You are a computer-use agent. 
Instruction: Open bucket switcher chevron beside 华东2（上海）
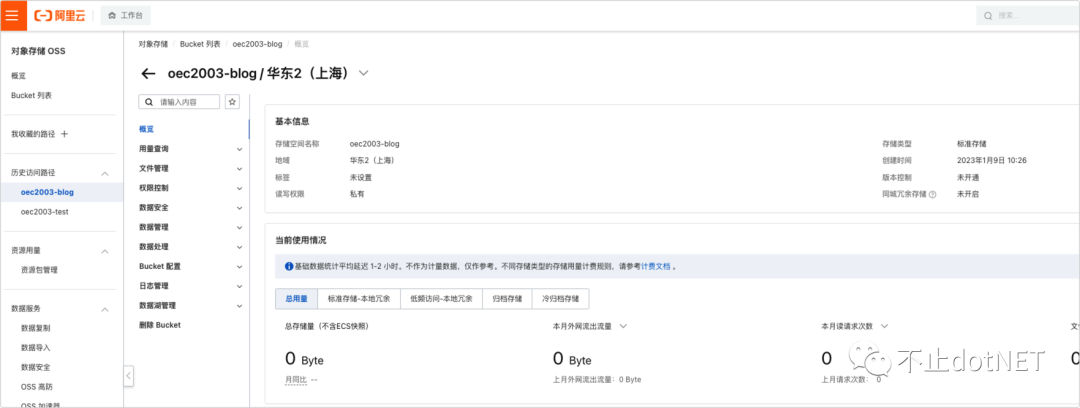364,73
